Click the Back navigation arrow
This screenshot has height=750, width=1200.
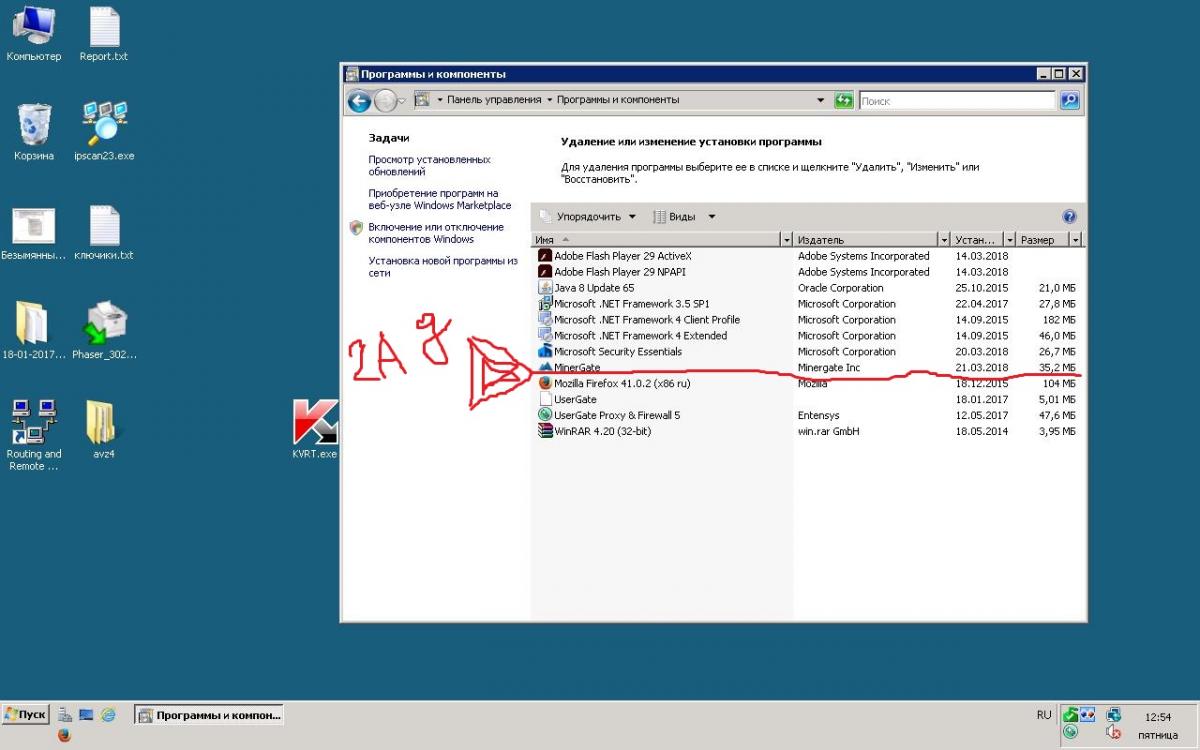[359, 101]
